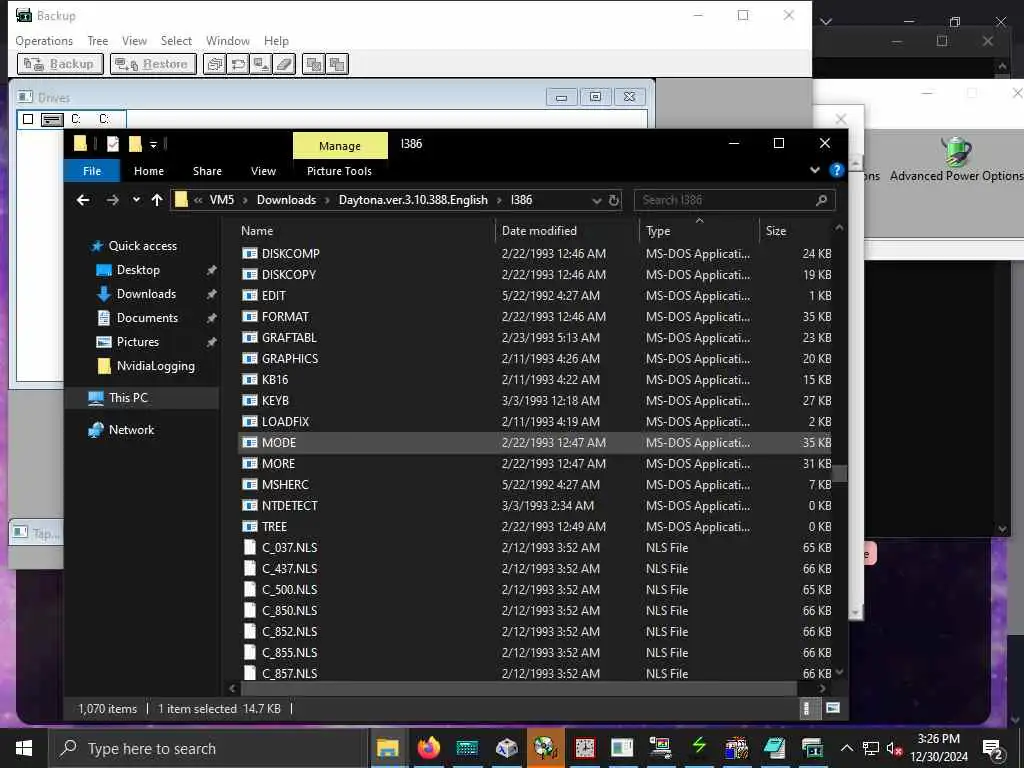Screen dimensions: 1024x768
Task: Refresh the I386 folder view
Action: coord(613,200)
